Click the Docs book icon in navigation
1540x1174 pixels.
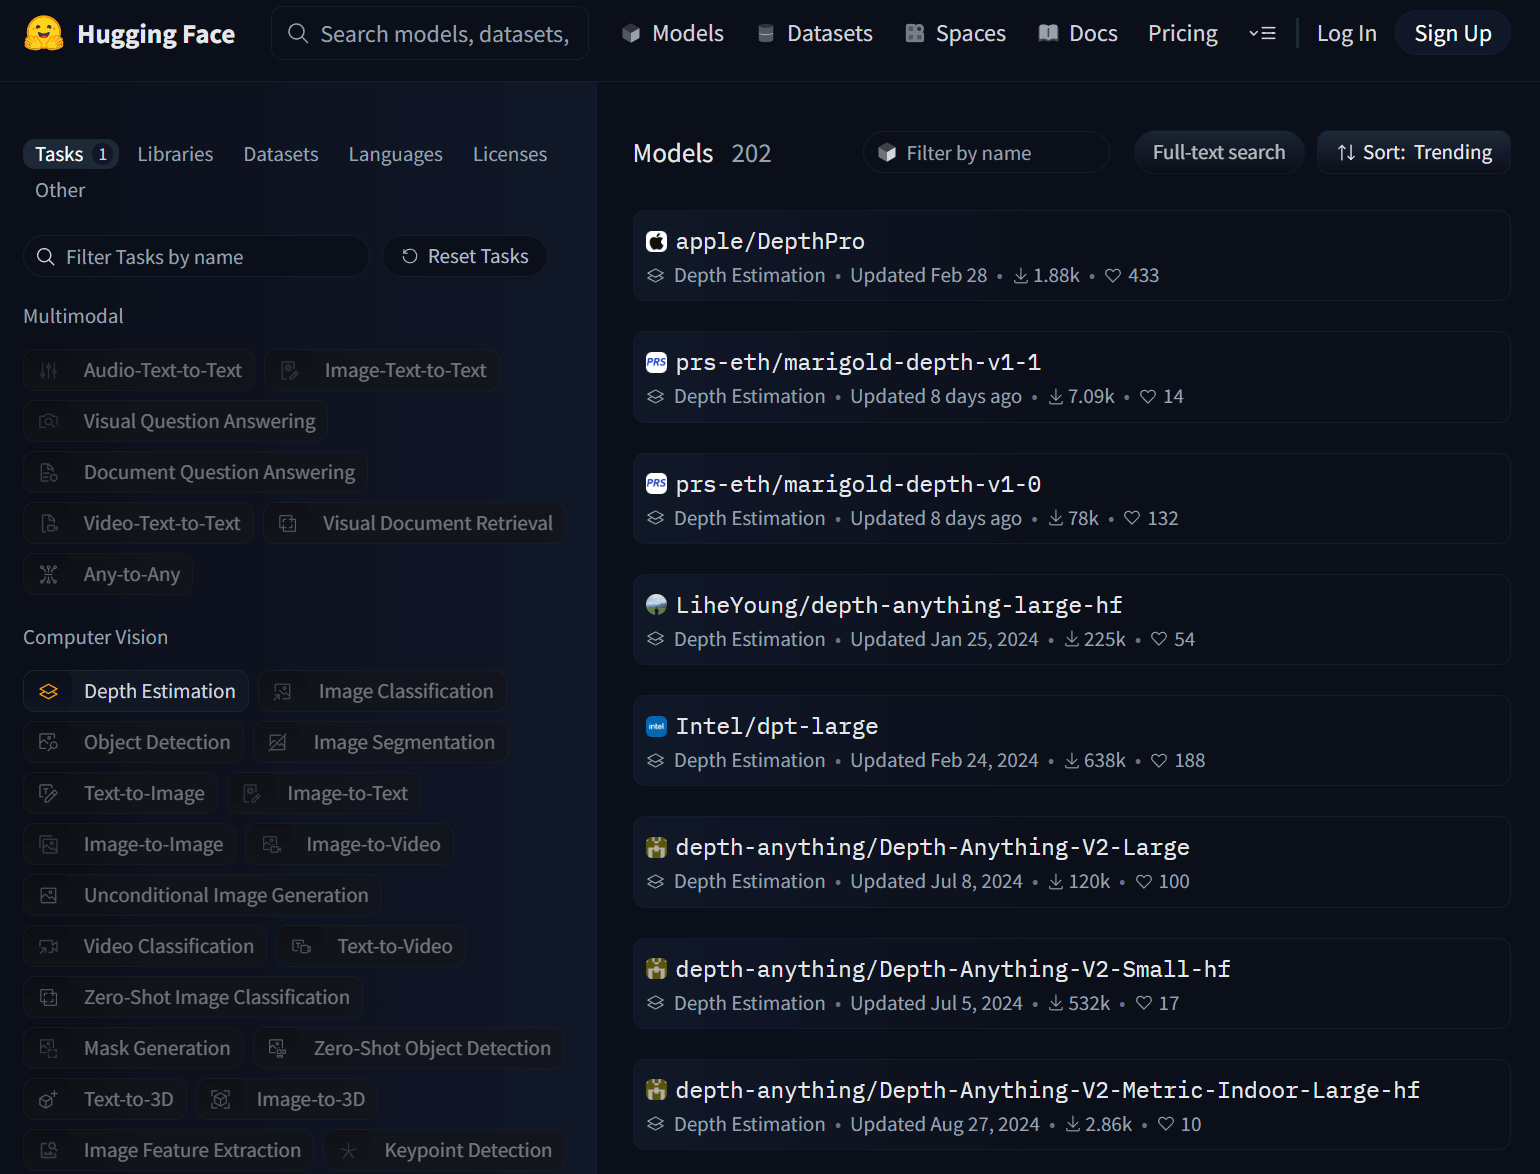click(1048, 34)
